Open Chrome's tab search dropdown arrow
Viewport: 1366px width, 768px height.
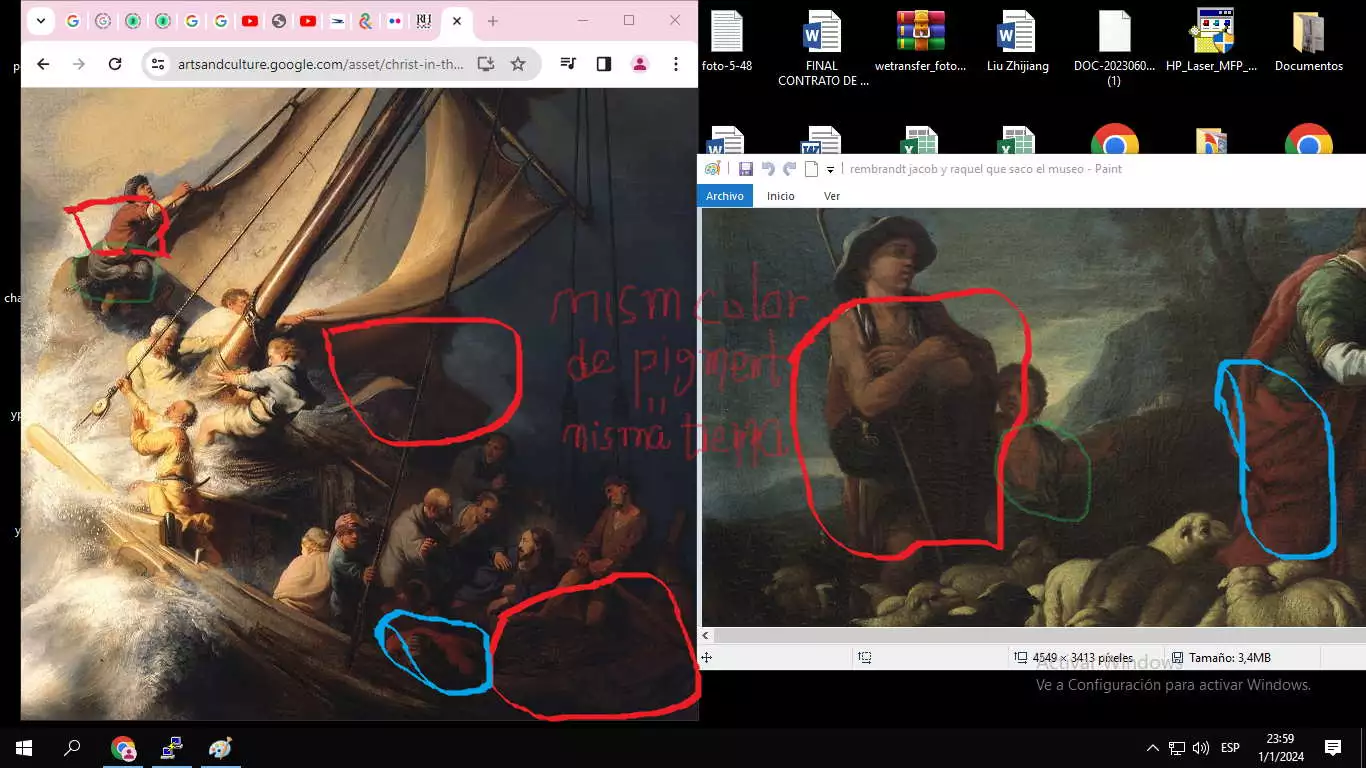40,21
